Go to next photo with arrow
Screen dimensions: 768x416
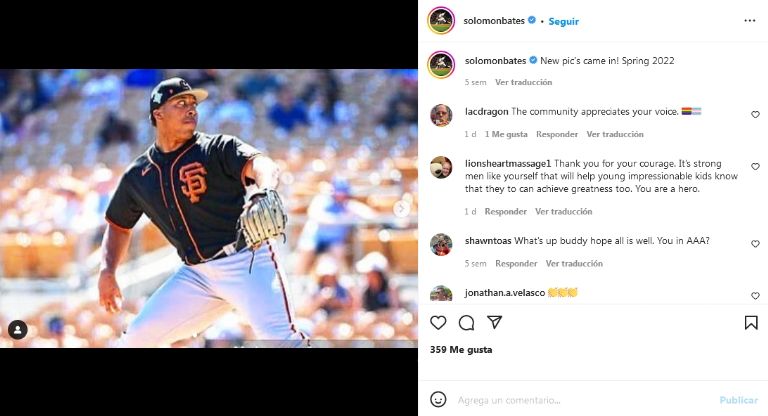[x=402, y=208]
